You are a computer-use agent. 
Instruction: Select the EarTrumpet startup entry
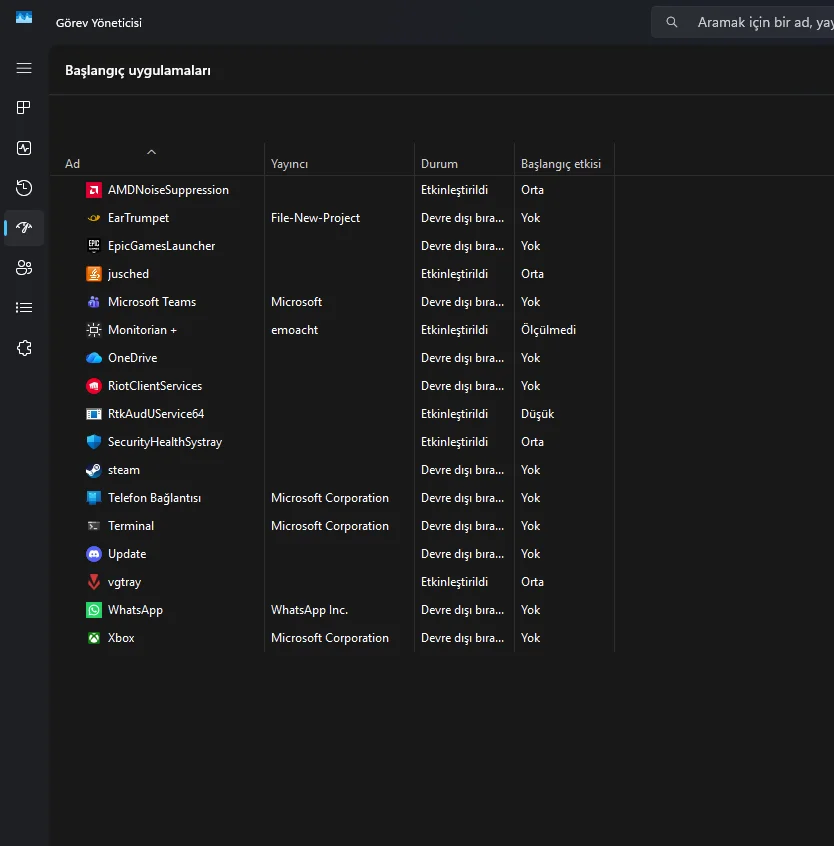point(138,218)
